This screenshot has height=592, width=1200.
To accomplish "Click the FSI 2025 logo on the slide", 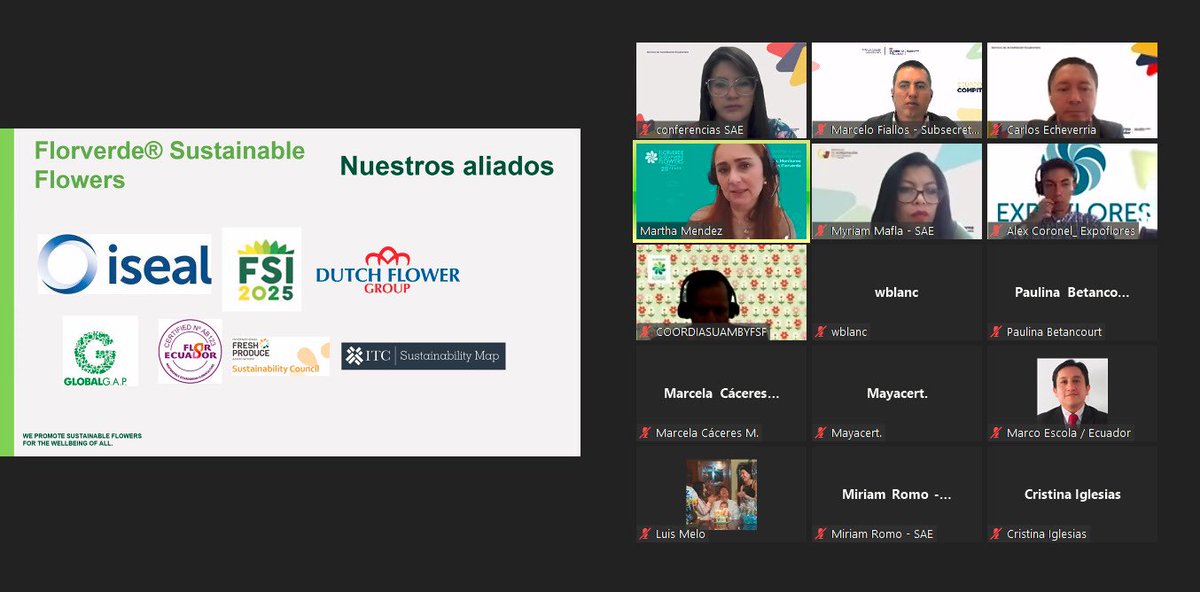I will 261,268.
